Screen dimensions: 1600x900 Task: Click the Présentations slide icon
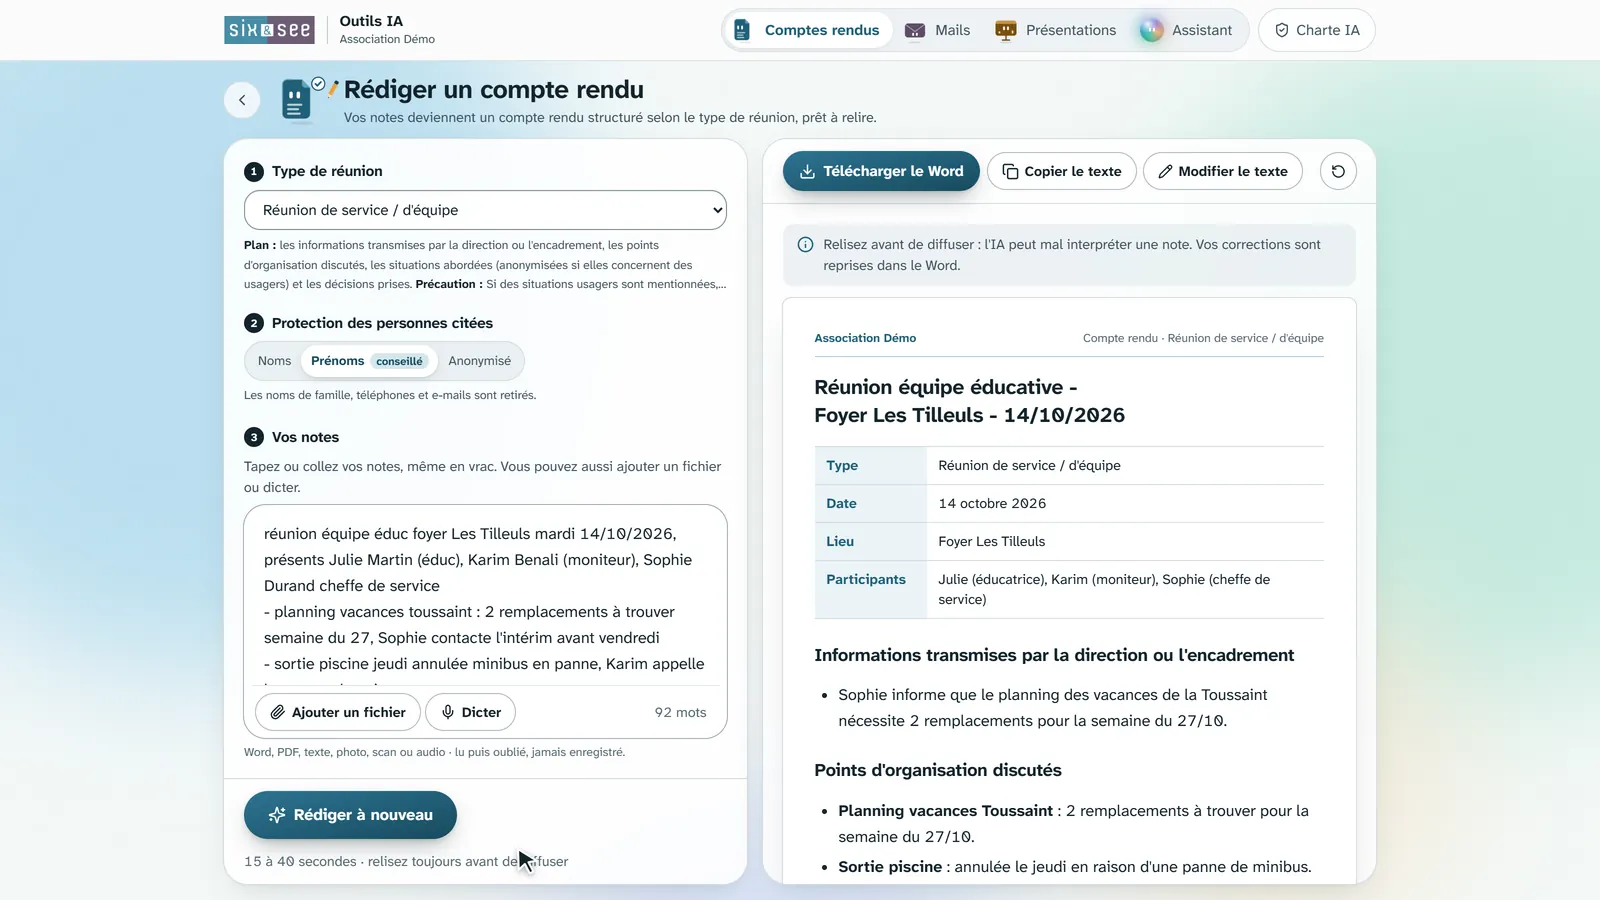1006,30
